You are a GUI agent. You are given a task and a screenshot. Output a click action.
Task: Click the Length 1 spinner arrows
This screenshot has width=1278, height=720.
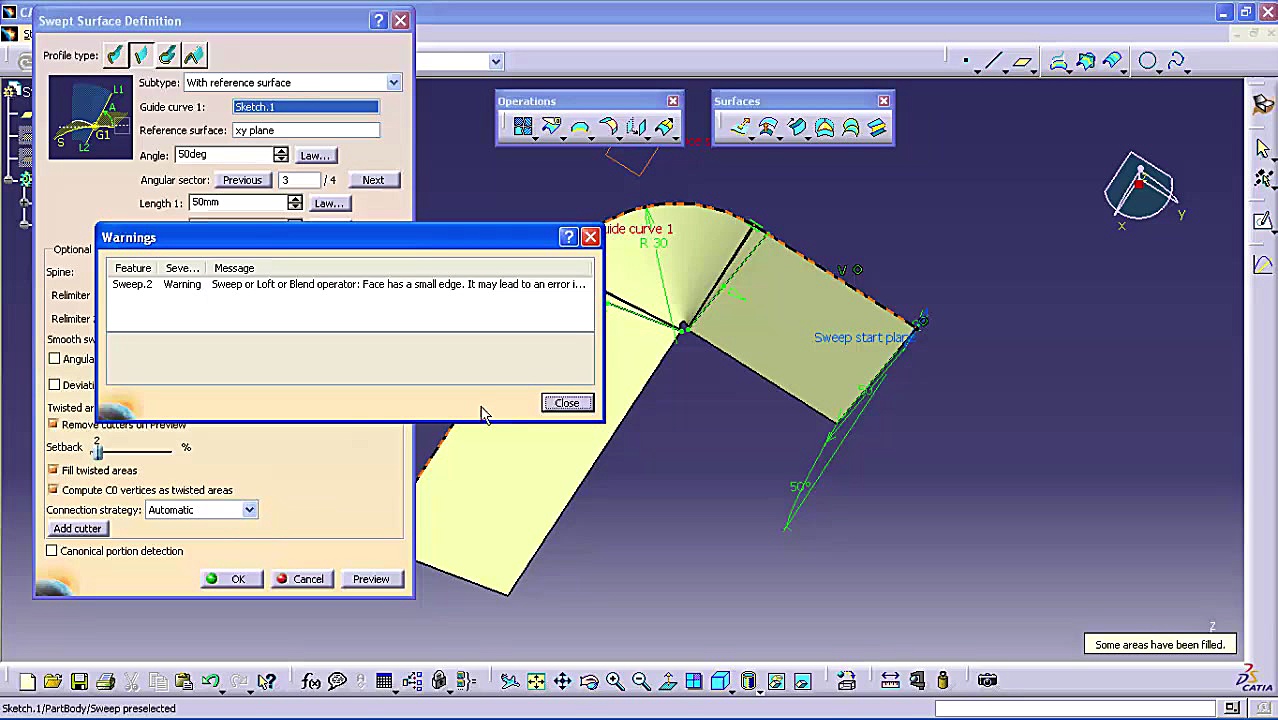point(295,203)
